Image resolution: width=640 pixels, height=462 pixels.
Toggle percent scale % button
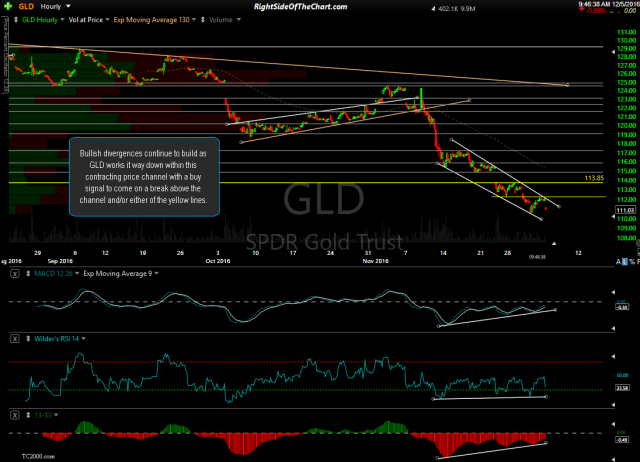click(x=632, y=262)
